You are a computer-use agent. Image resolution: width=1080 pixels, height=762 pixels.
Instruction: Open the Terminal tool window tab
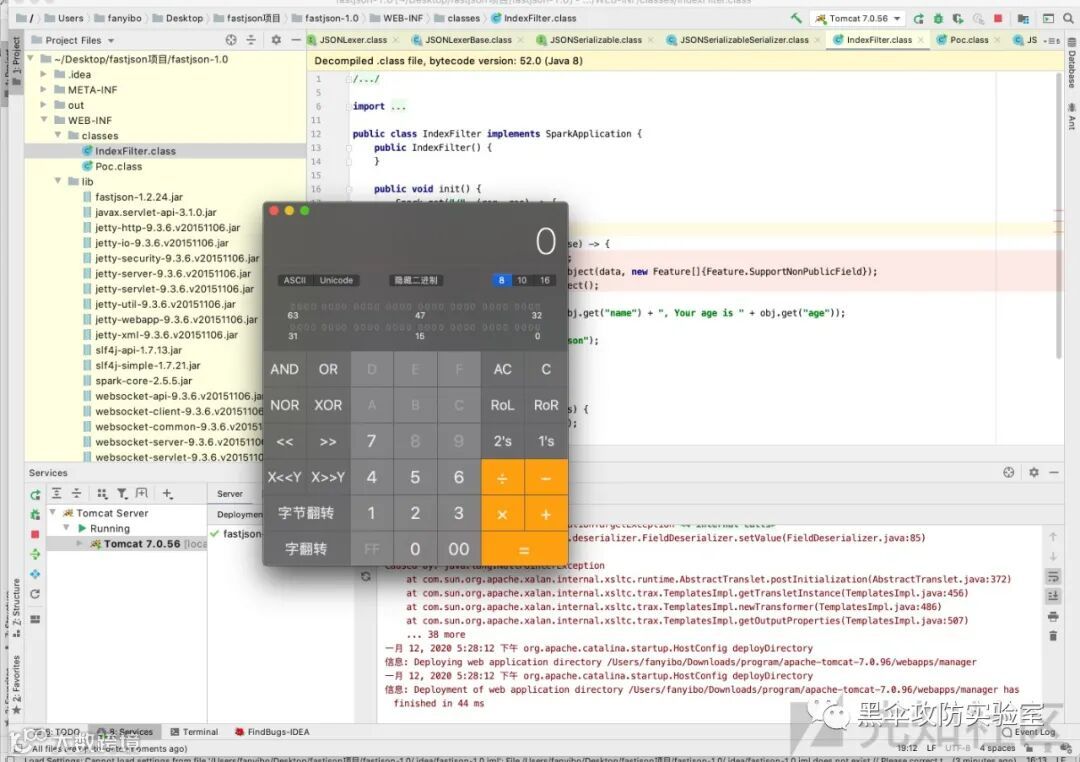pyautogui.click(x=194, y=732)
